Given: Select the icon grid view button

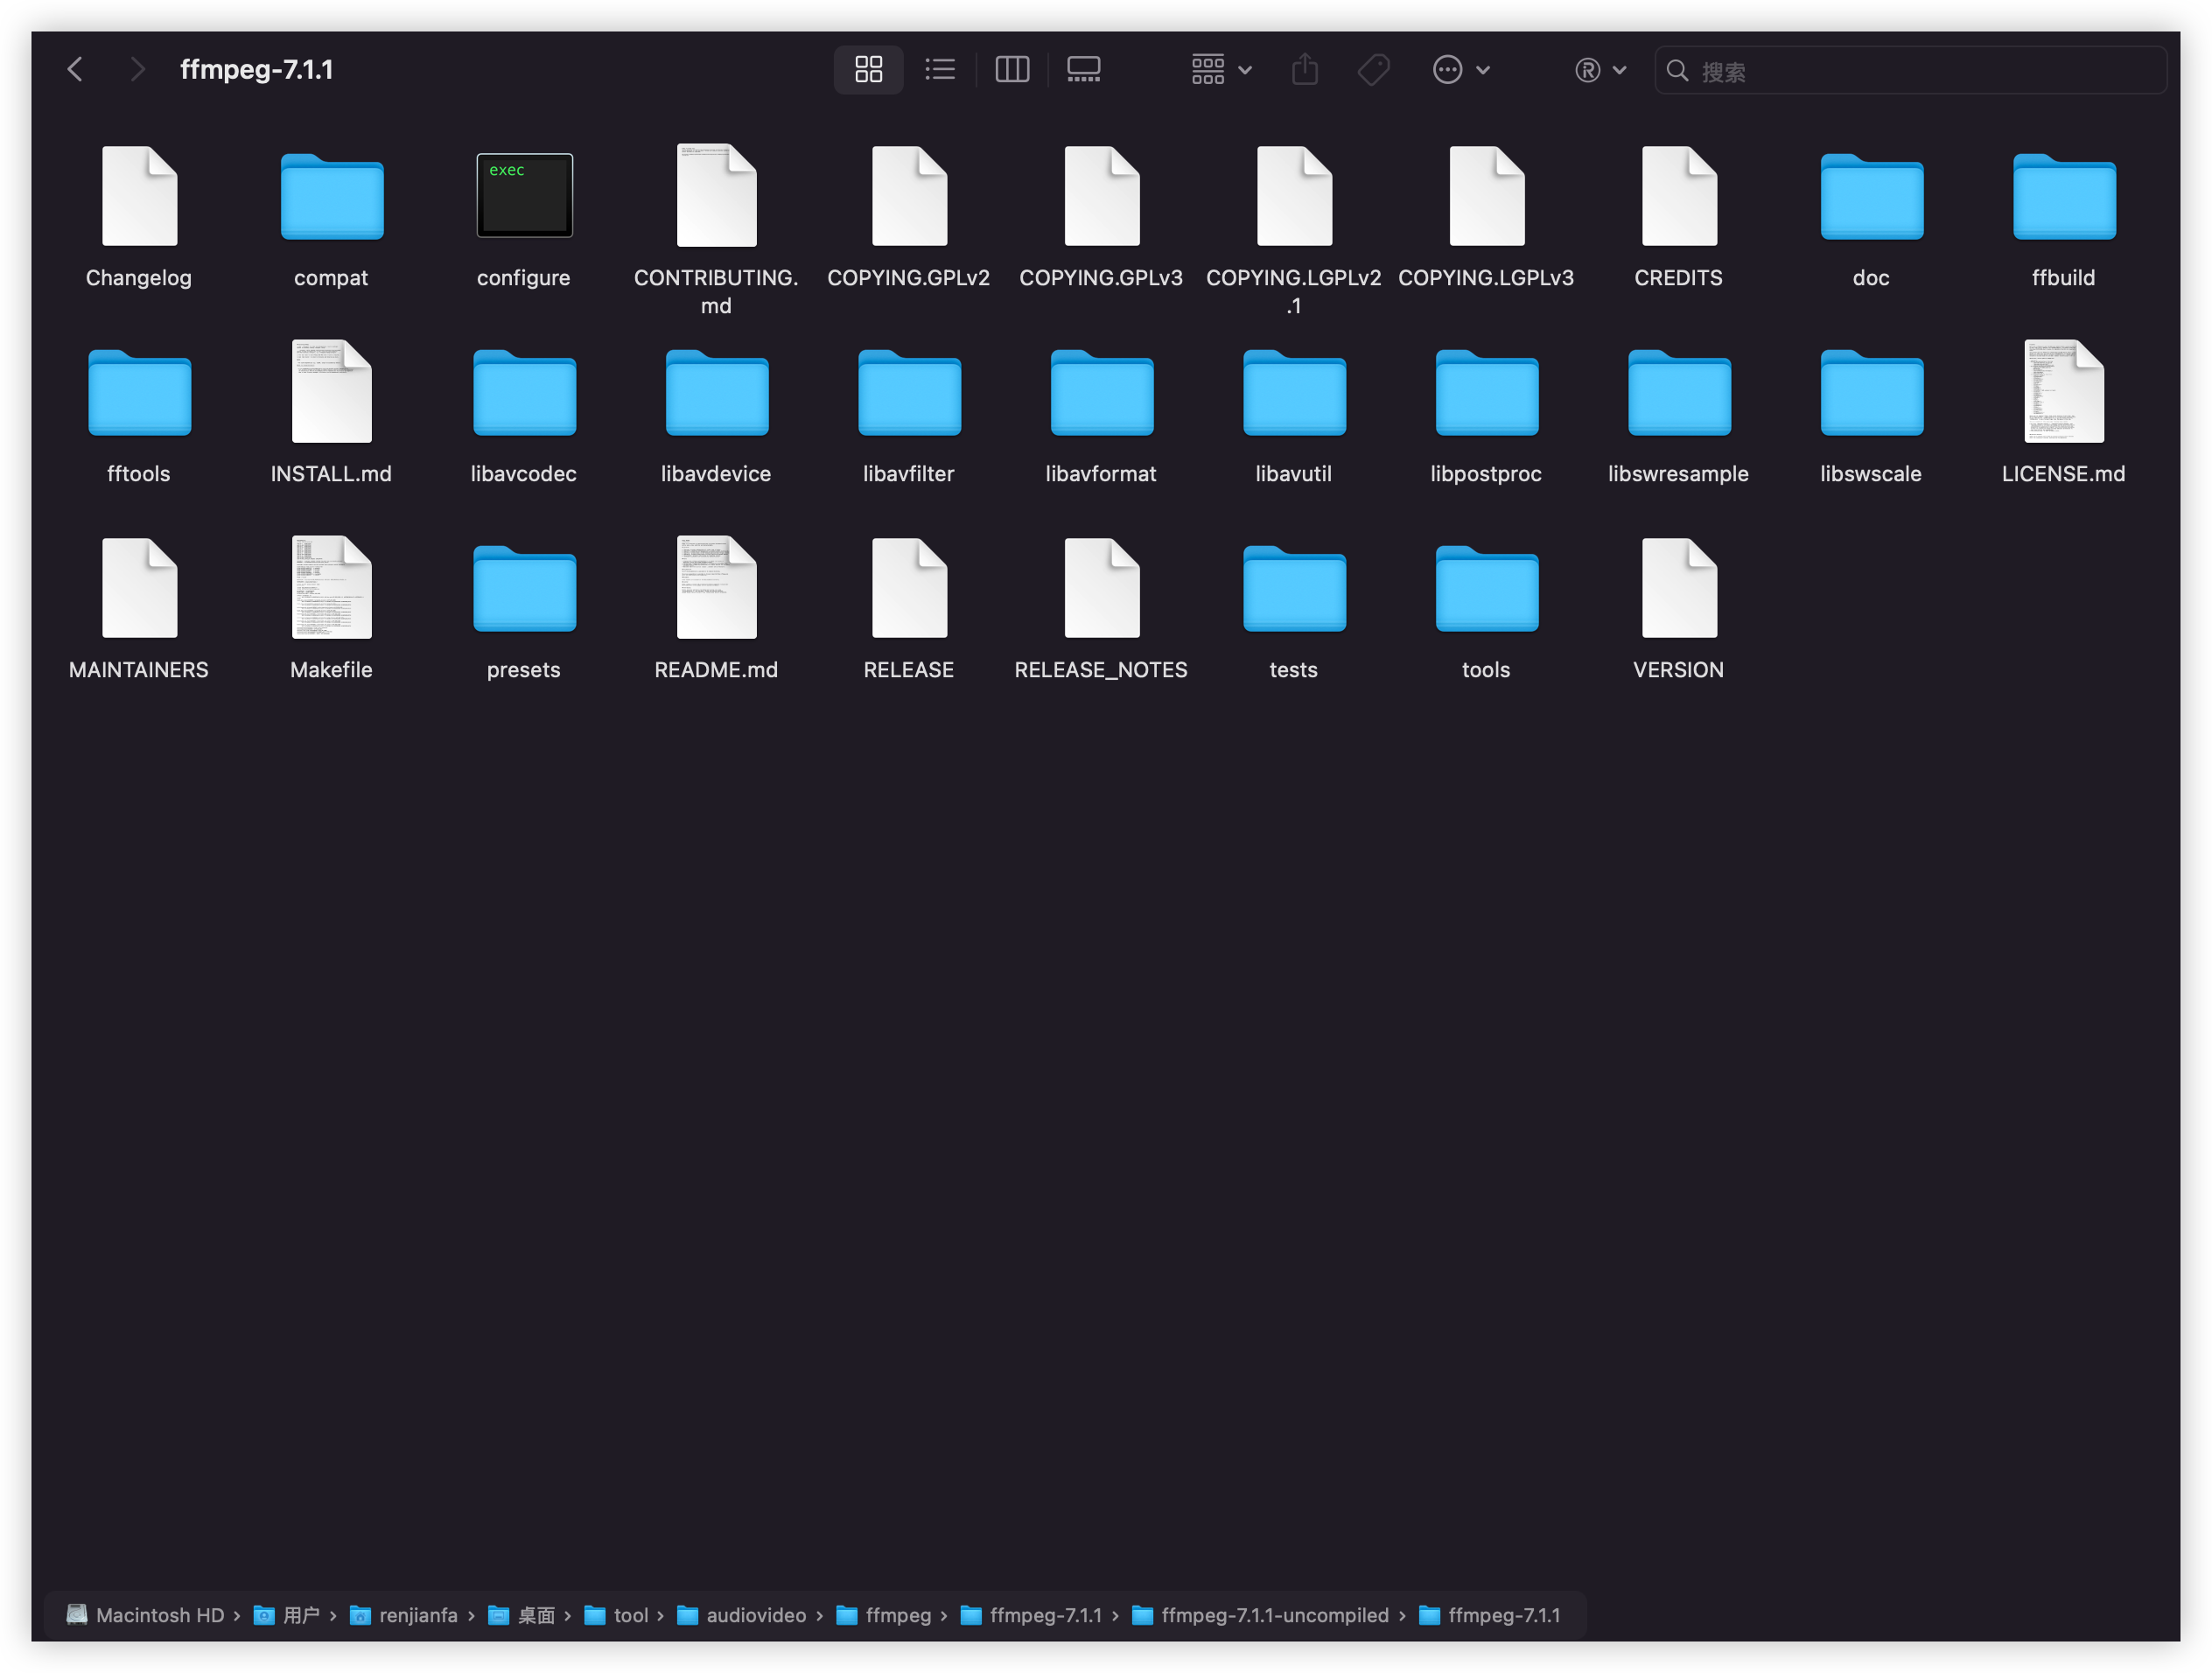Looking at the screenshot, I should click(x=868, y=69).
